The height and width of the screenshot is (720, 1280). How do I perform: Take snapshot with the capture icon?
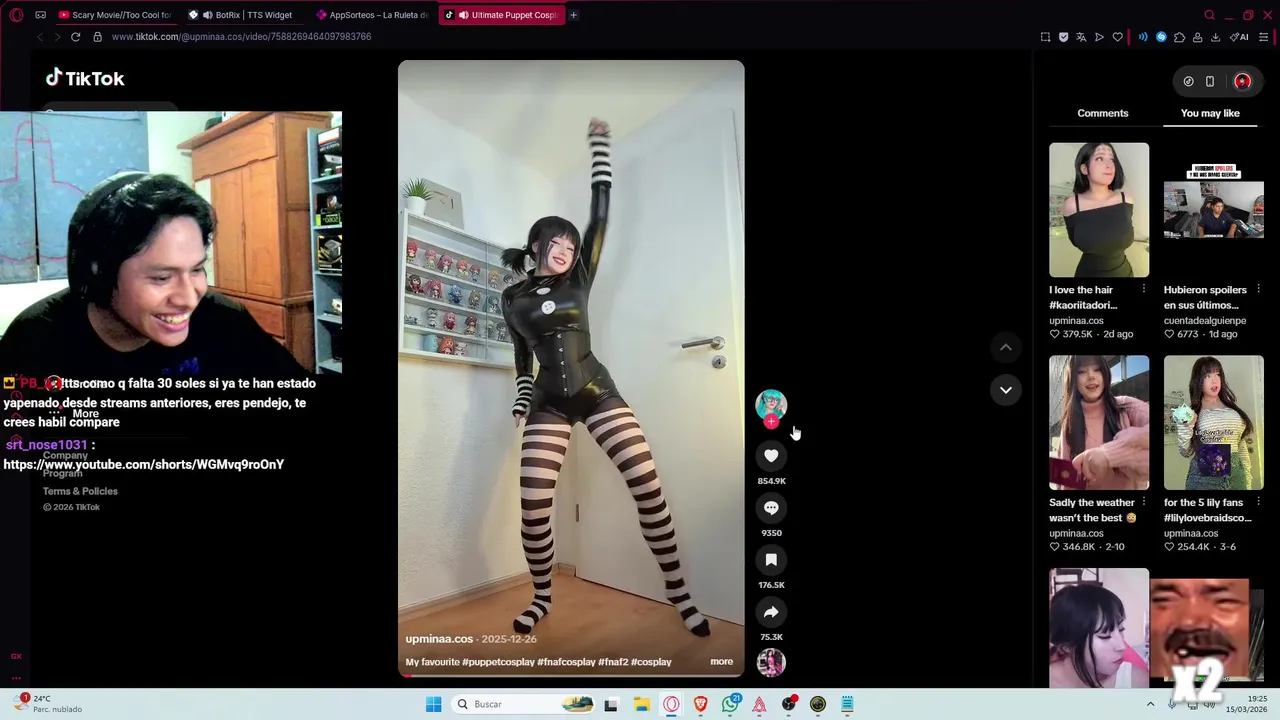pos(1045,37)
